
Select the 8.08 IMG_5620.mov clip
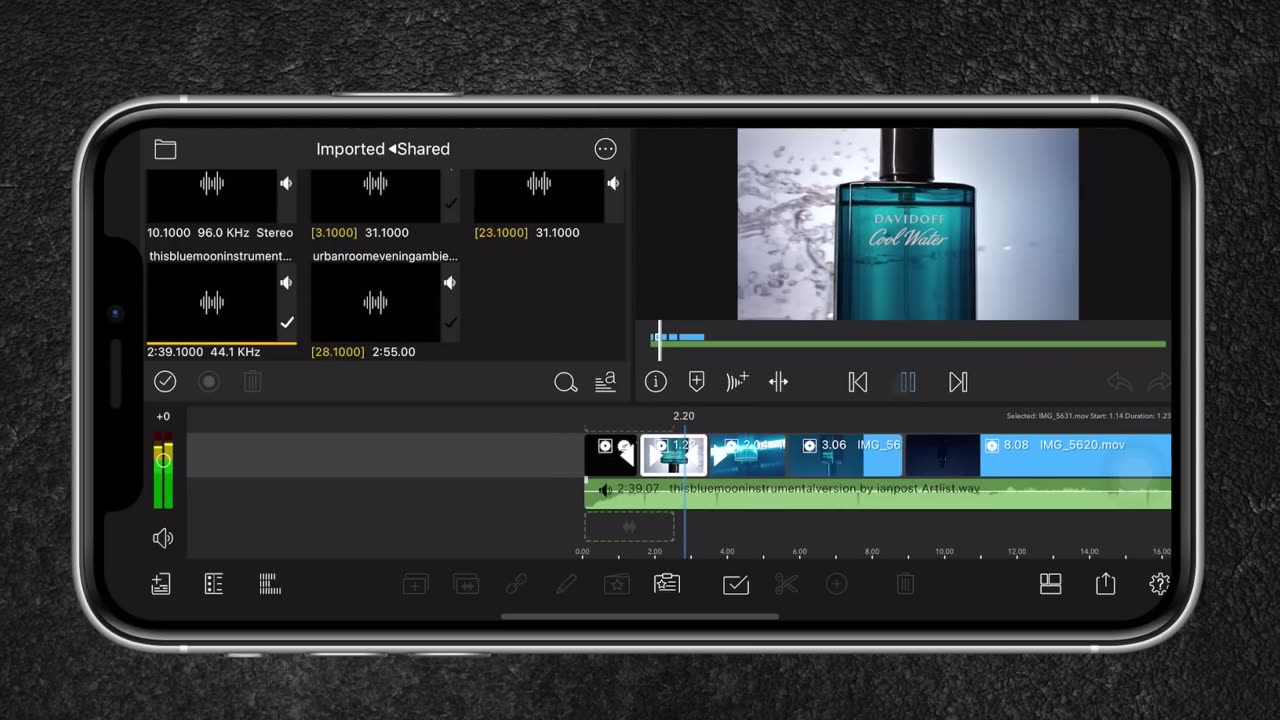pos(1038,455)
